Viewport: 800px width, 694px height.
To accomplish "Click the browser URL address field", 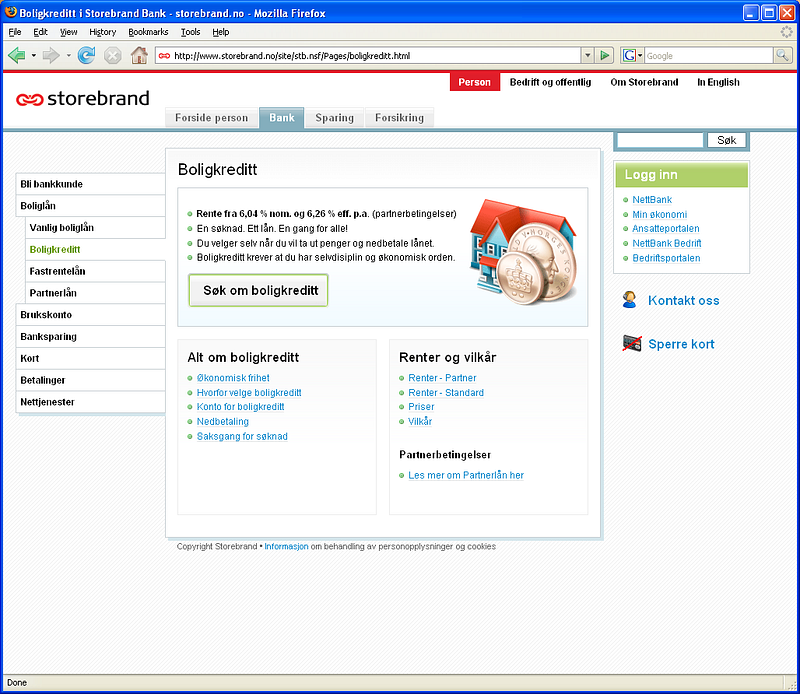I will (x=376, y=56).
